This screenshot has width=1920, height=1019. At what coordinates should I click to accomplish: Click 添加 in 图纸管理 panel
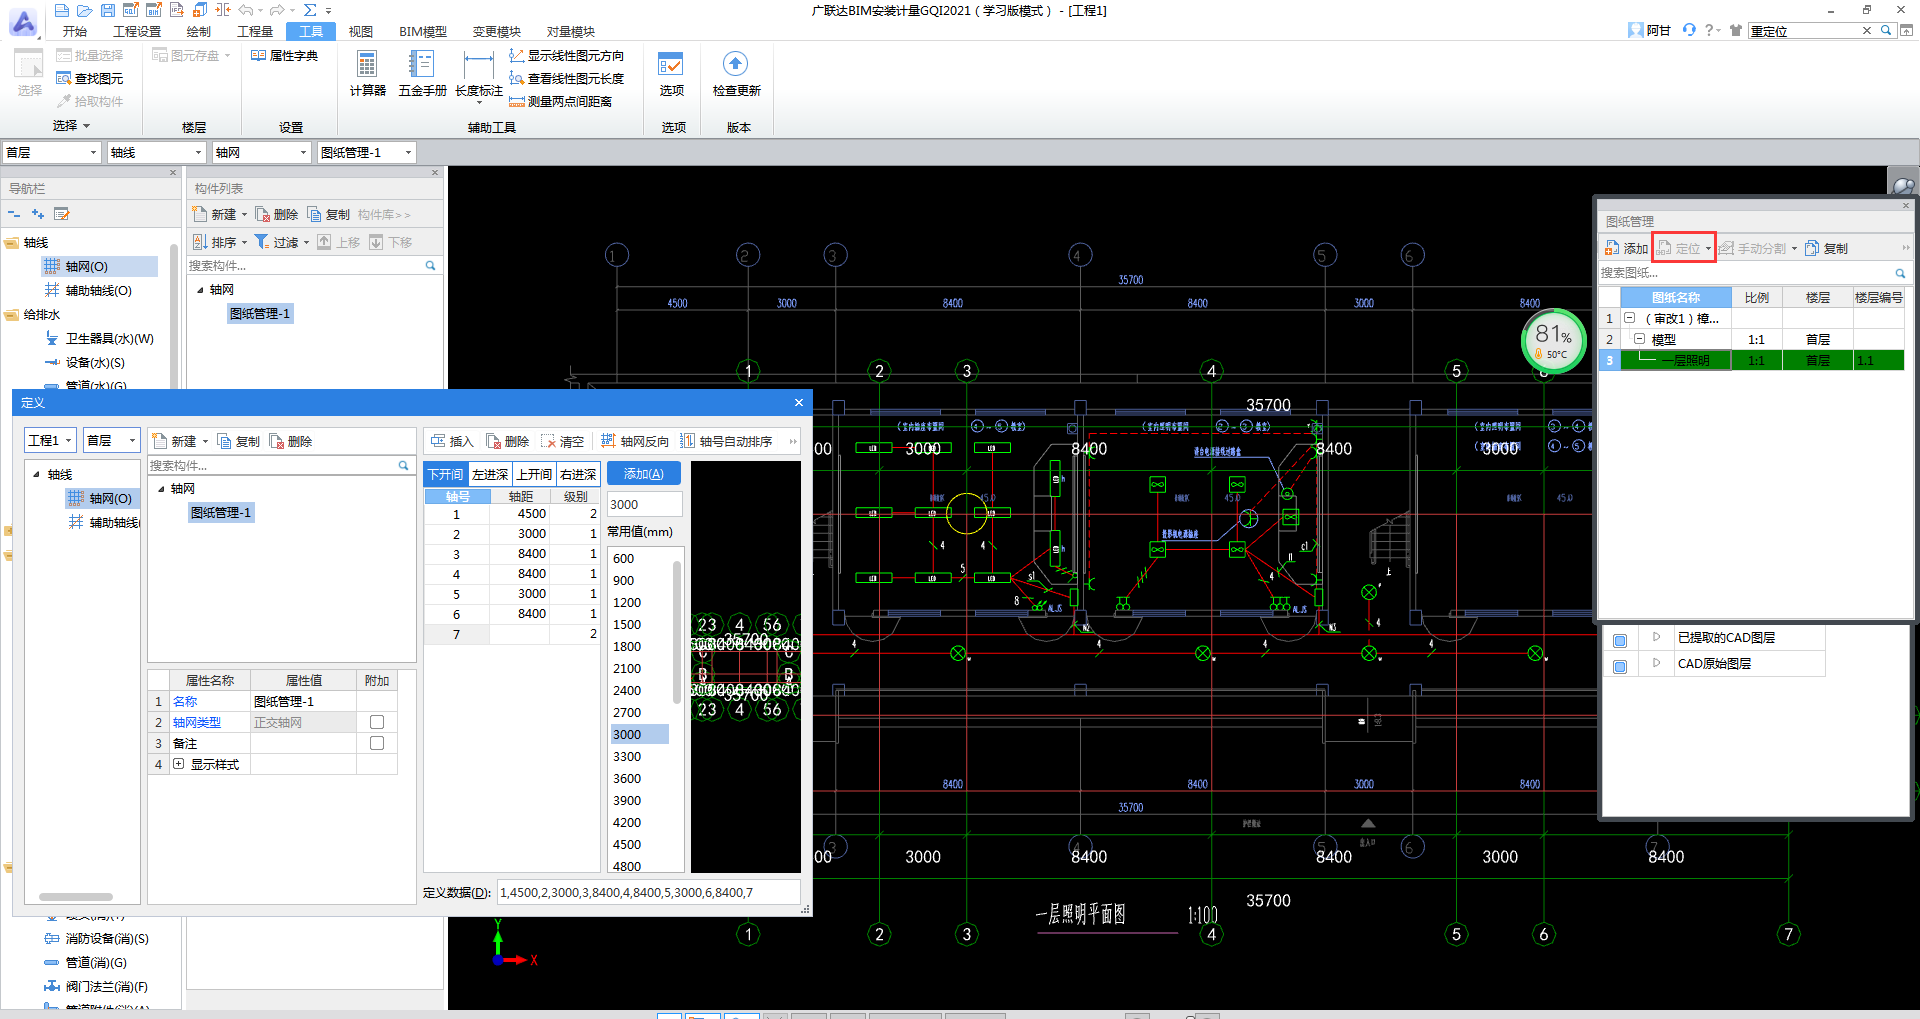[x=1626, y=248]
